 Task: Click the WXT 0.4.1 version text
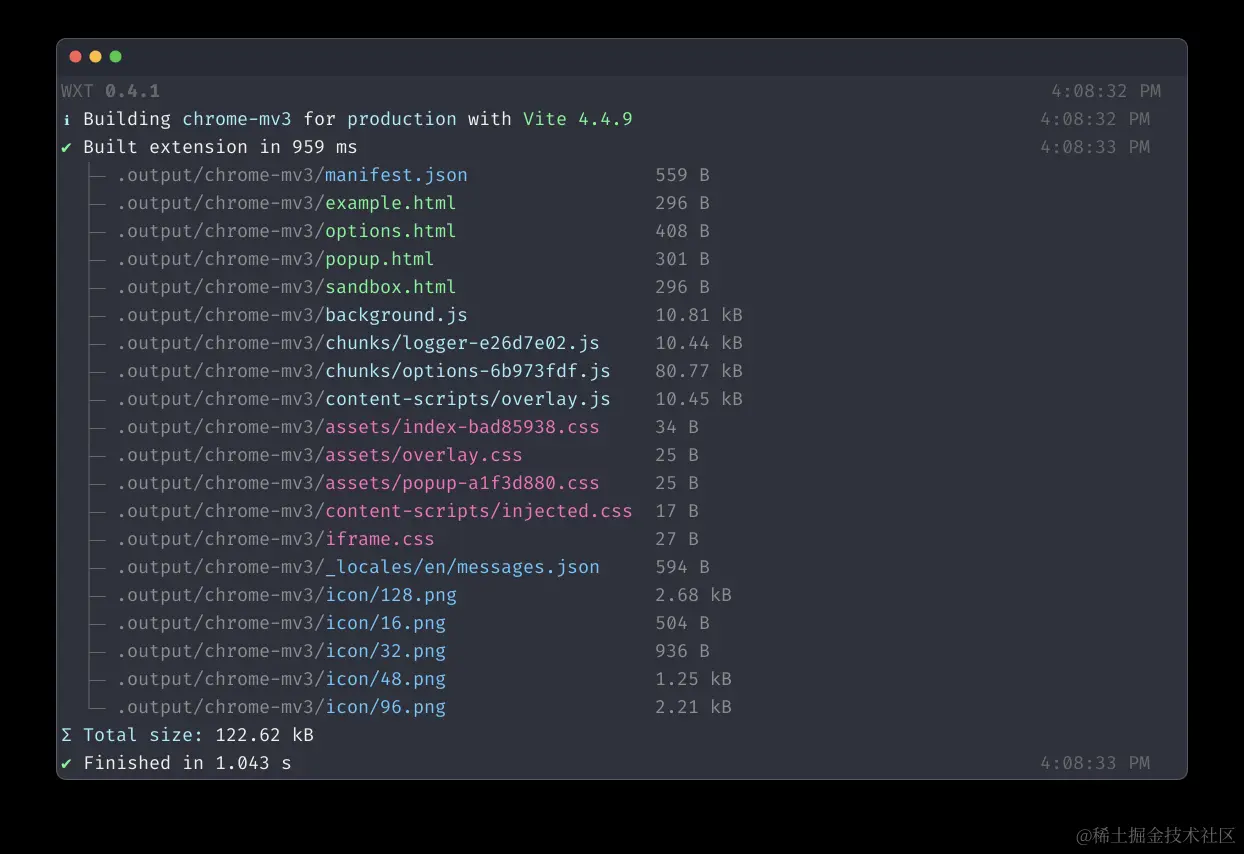(x=110, y=91)
